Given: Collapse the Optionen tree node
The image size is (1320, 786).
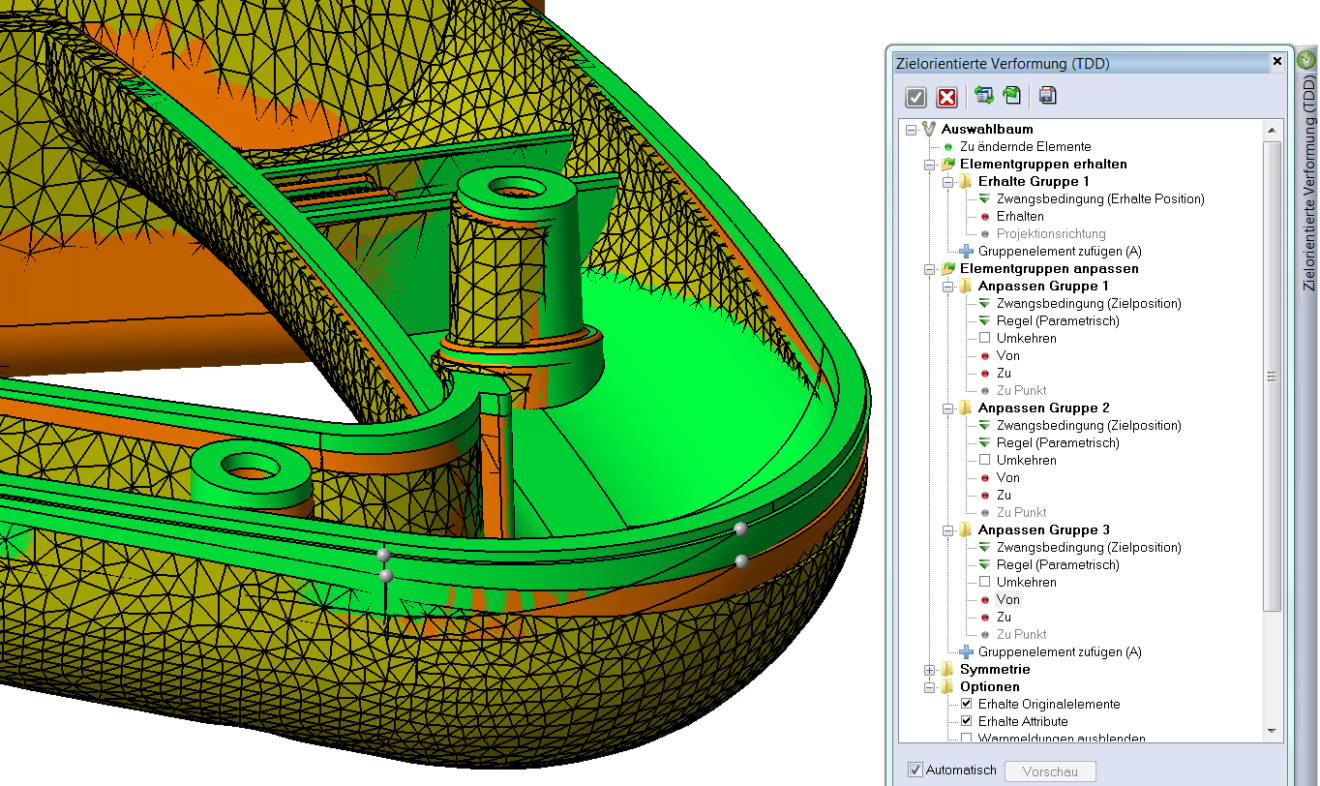Looking at the screenshot, I should pos(930,686).
